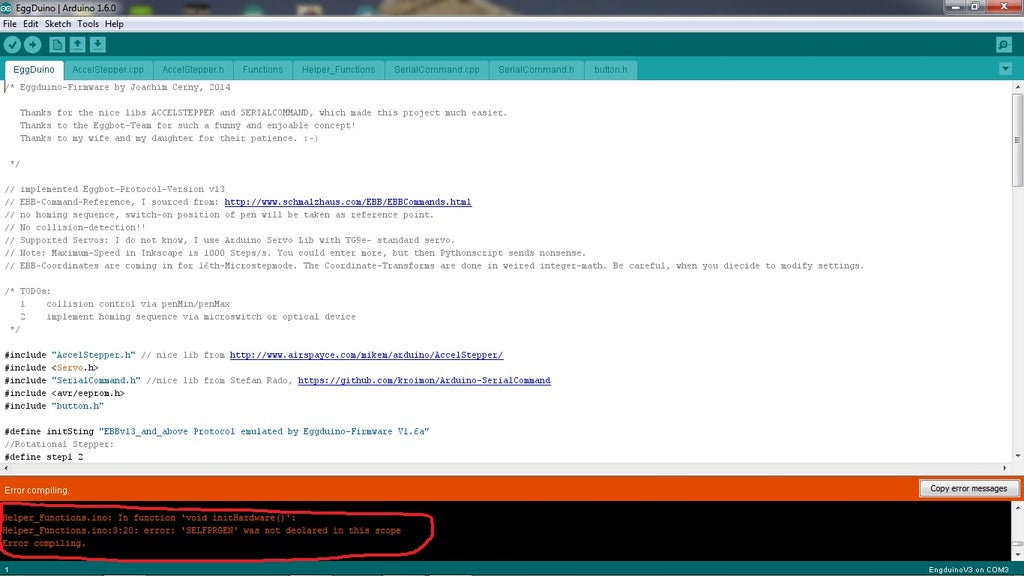This screenshot has width=1024, height=576.
Task: Click the '// No collision-detection!!' comment
Action: click(74, 228)
